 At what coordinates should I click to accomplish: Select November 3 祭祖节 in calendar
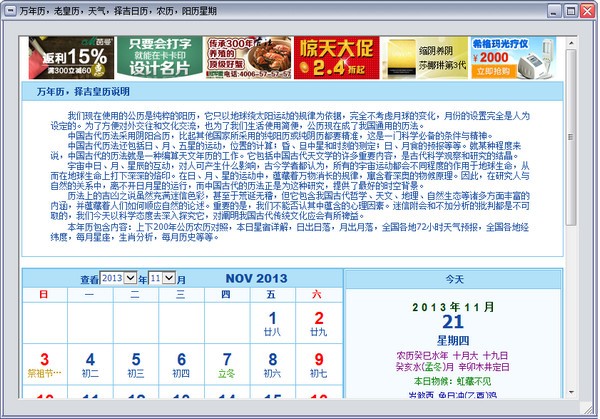[44, 364]
